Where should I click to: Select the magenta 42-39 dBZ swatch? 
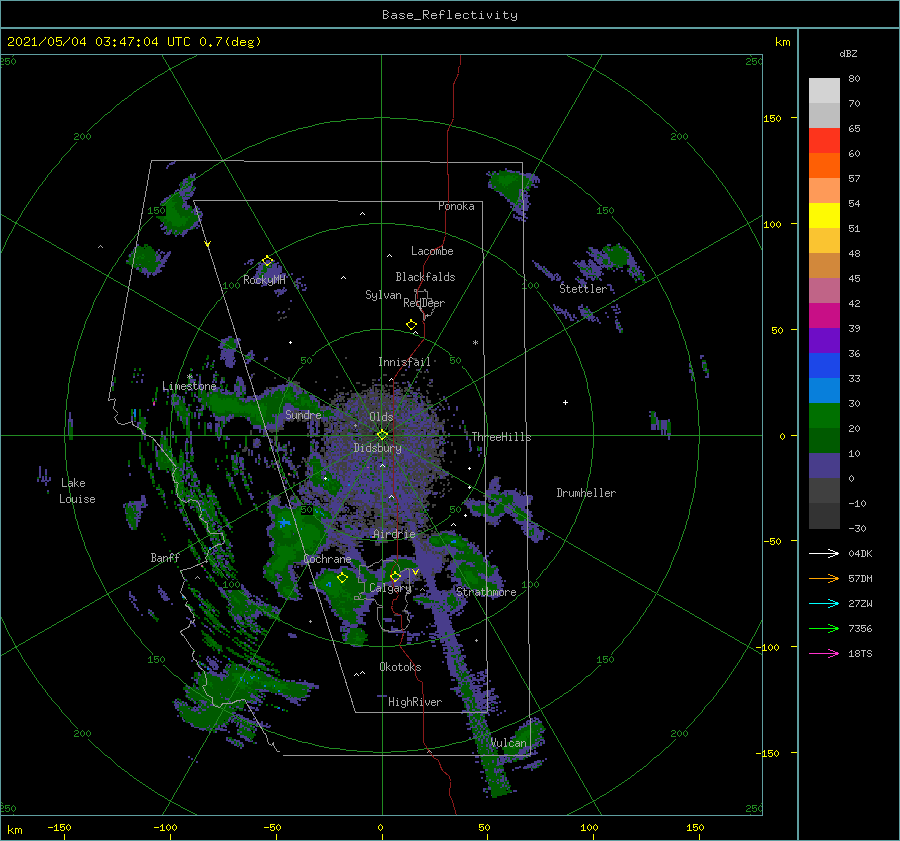pyautogui.click(x=824, y=315)
